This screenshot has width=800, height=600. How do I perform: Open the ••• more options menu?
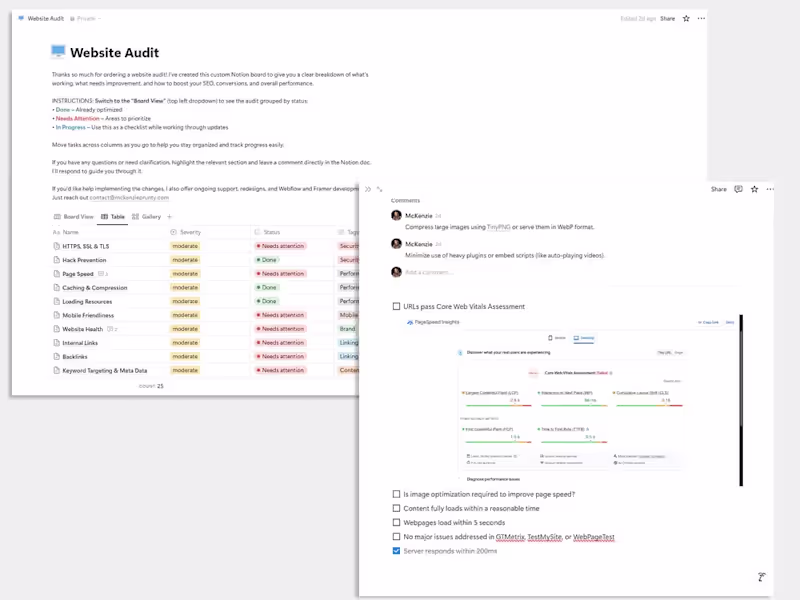point(702,18)
